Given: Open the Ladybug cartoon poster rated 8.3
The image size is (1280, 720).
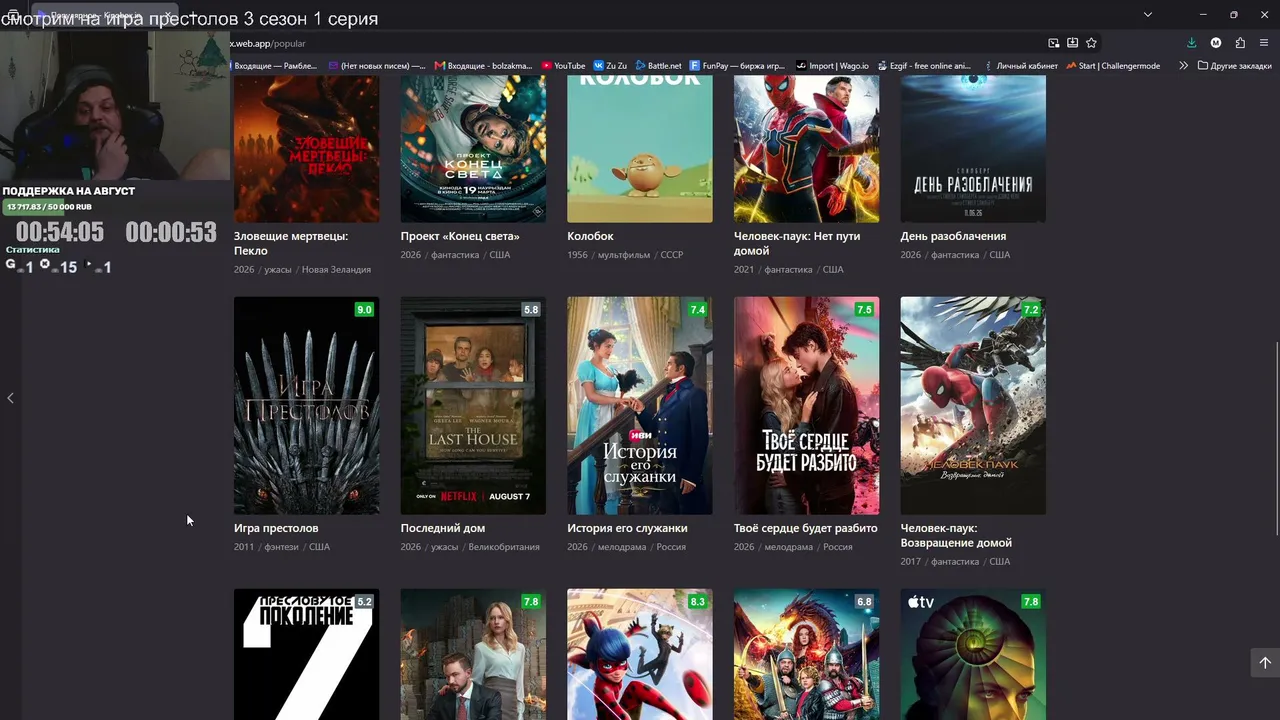Looking at the screenshot, I should pyautogui.click(x=640, y=654).
